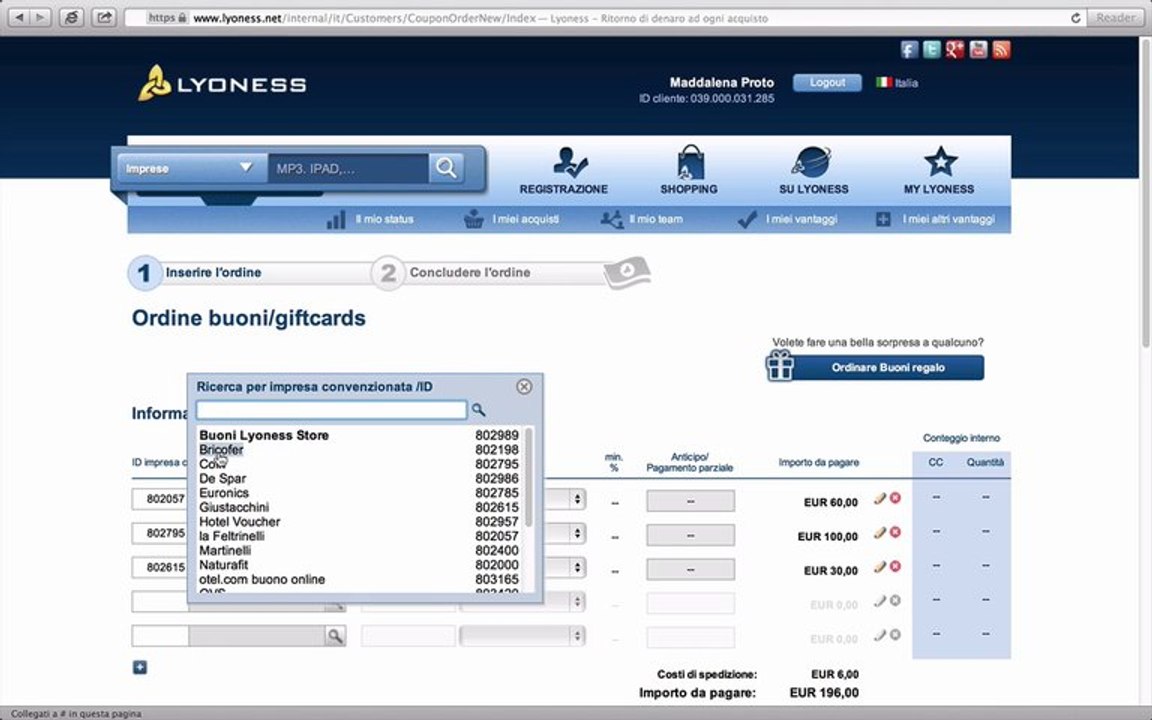This screenshot has width=1152, height=720.
Task: Select Naturafit in the list
Action: [x=223, y=565]
